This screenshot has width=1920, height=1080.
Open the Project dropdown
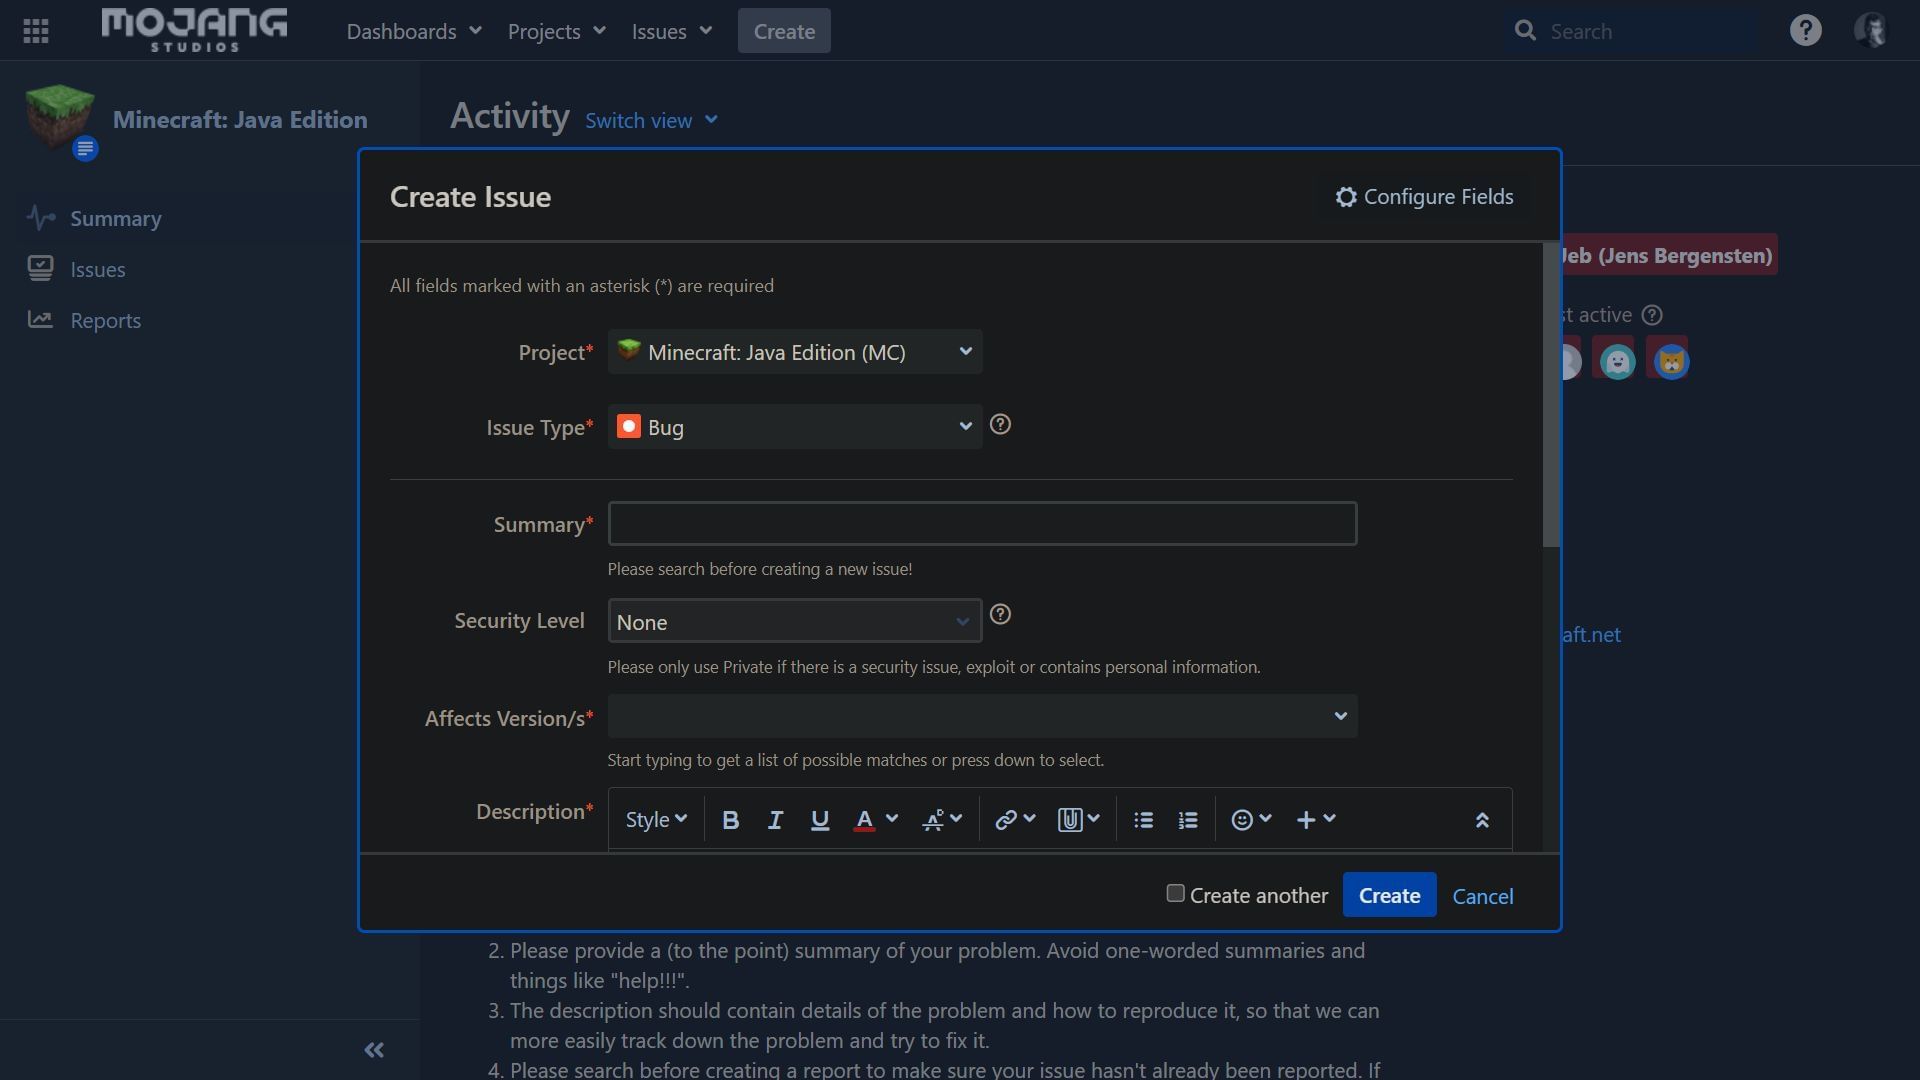click(x=794, y=352)
